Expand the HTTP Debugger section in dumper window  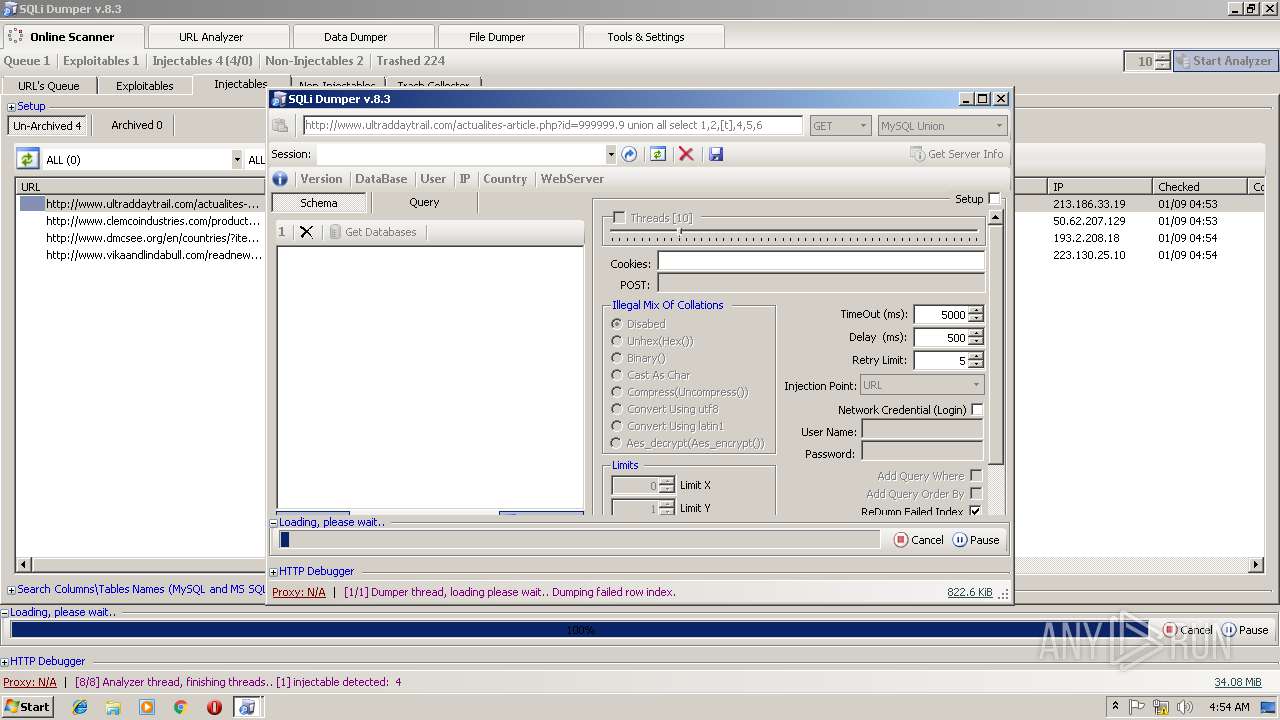click(x=274, y=572)
